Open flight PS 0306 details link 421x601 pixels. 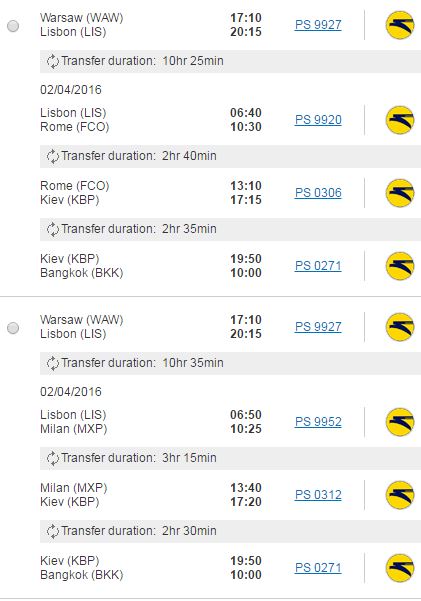[x=318, y=193]
